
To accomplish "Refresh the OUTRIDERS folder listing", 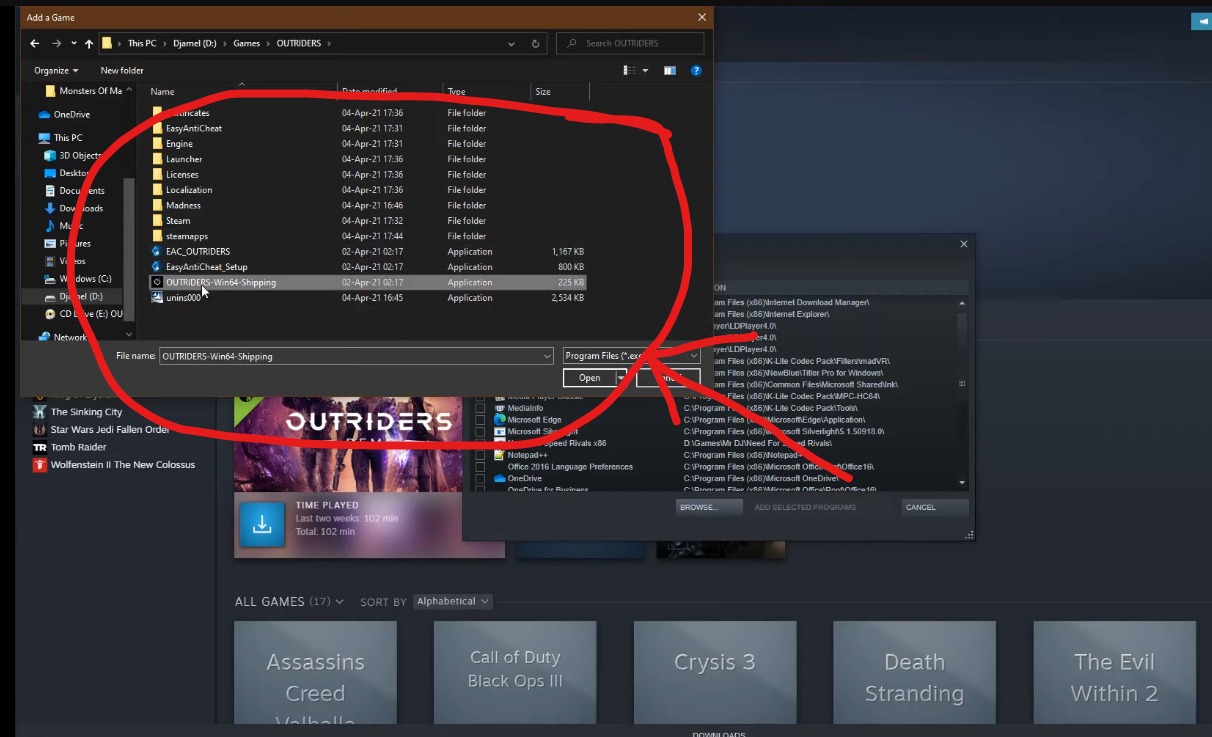I will pyautogui.click(x=536, y=44).
